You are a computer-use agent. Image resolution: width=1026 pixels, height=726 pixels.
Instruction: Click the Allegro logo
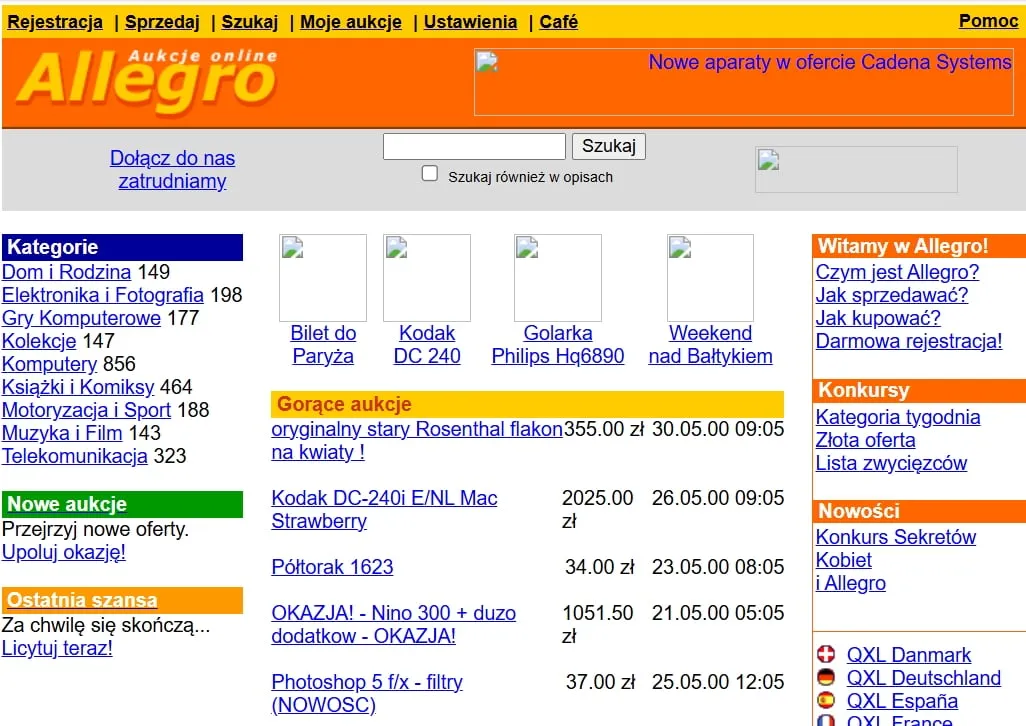coord(147,80)
